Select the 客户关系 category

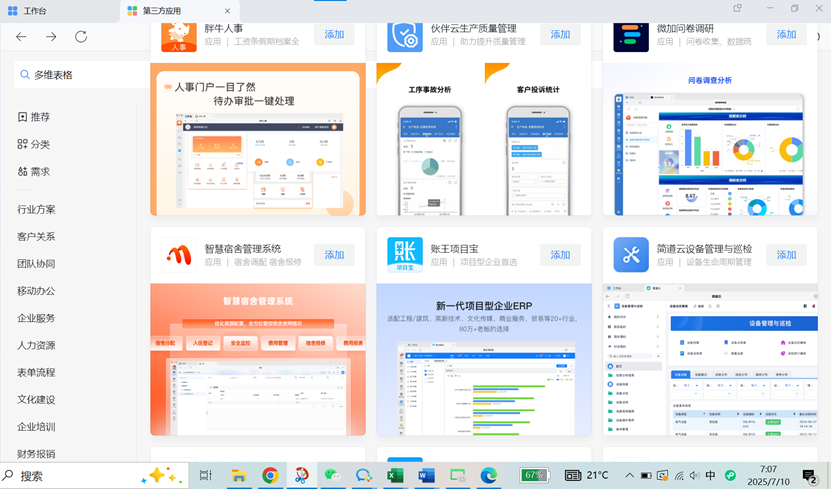(x=36, y=236)
